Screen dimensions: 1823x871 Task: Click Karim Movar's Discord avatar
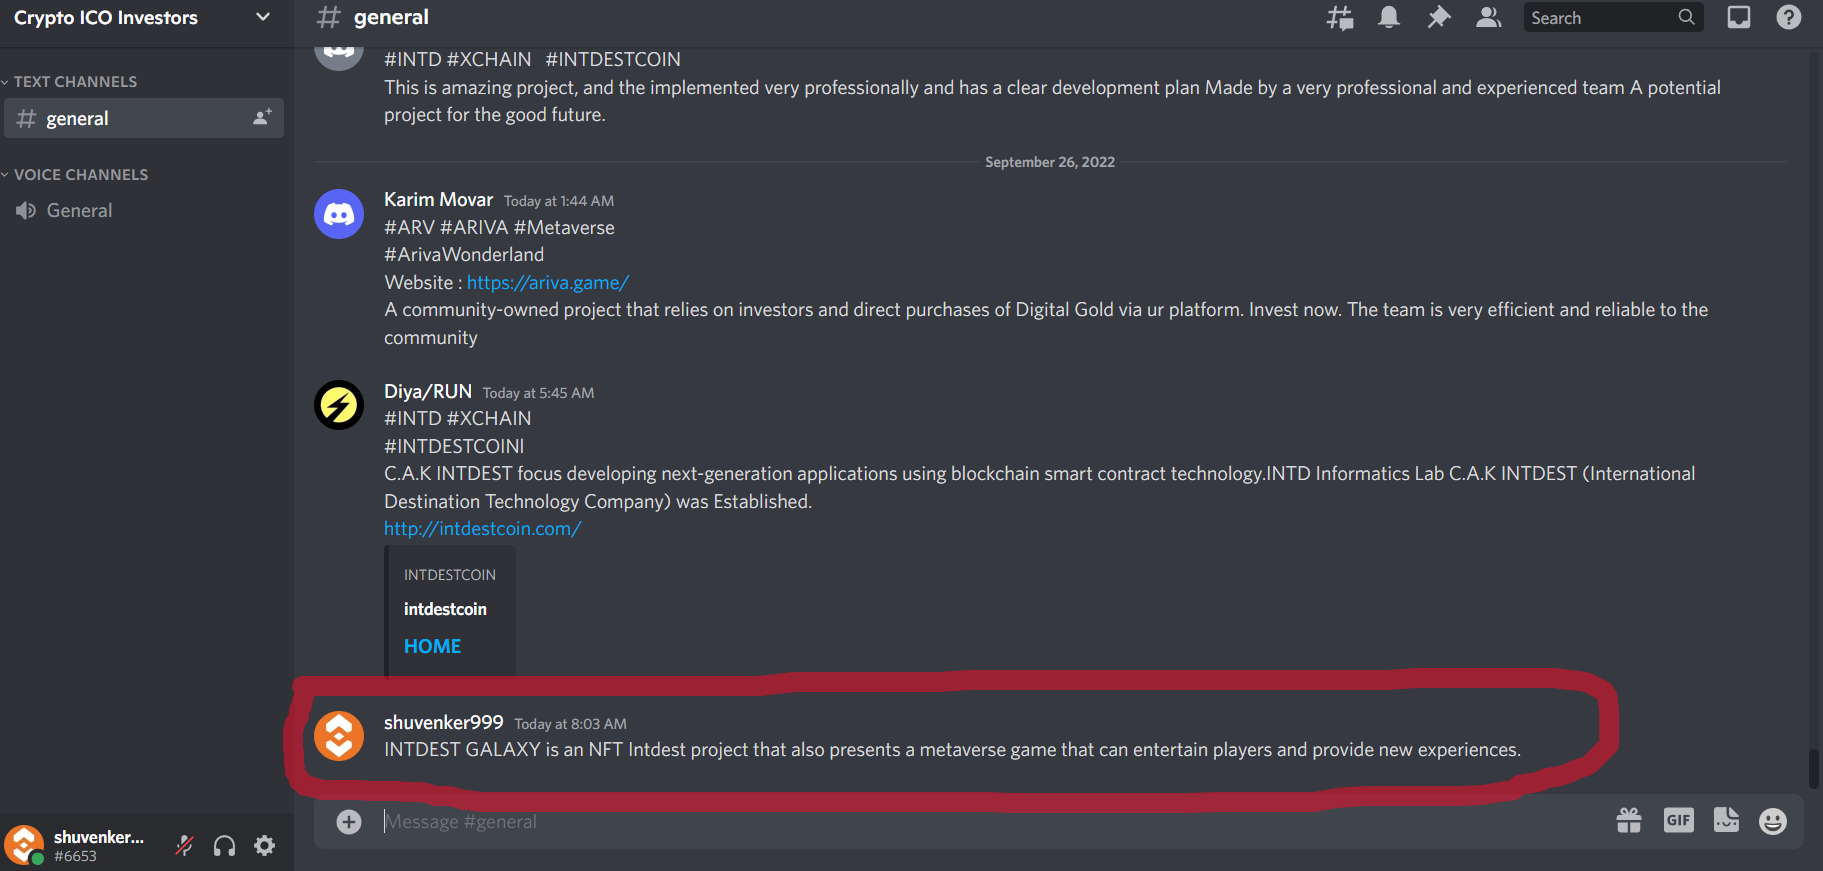pos(339,214)
